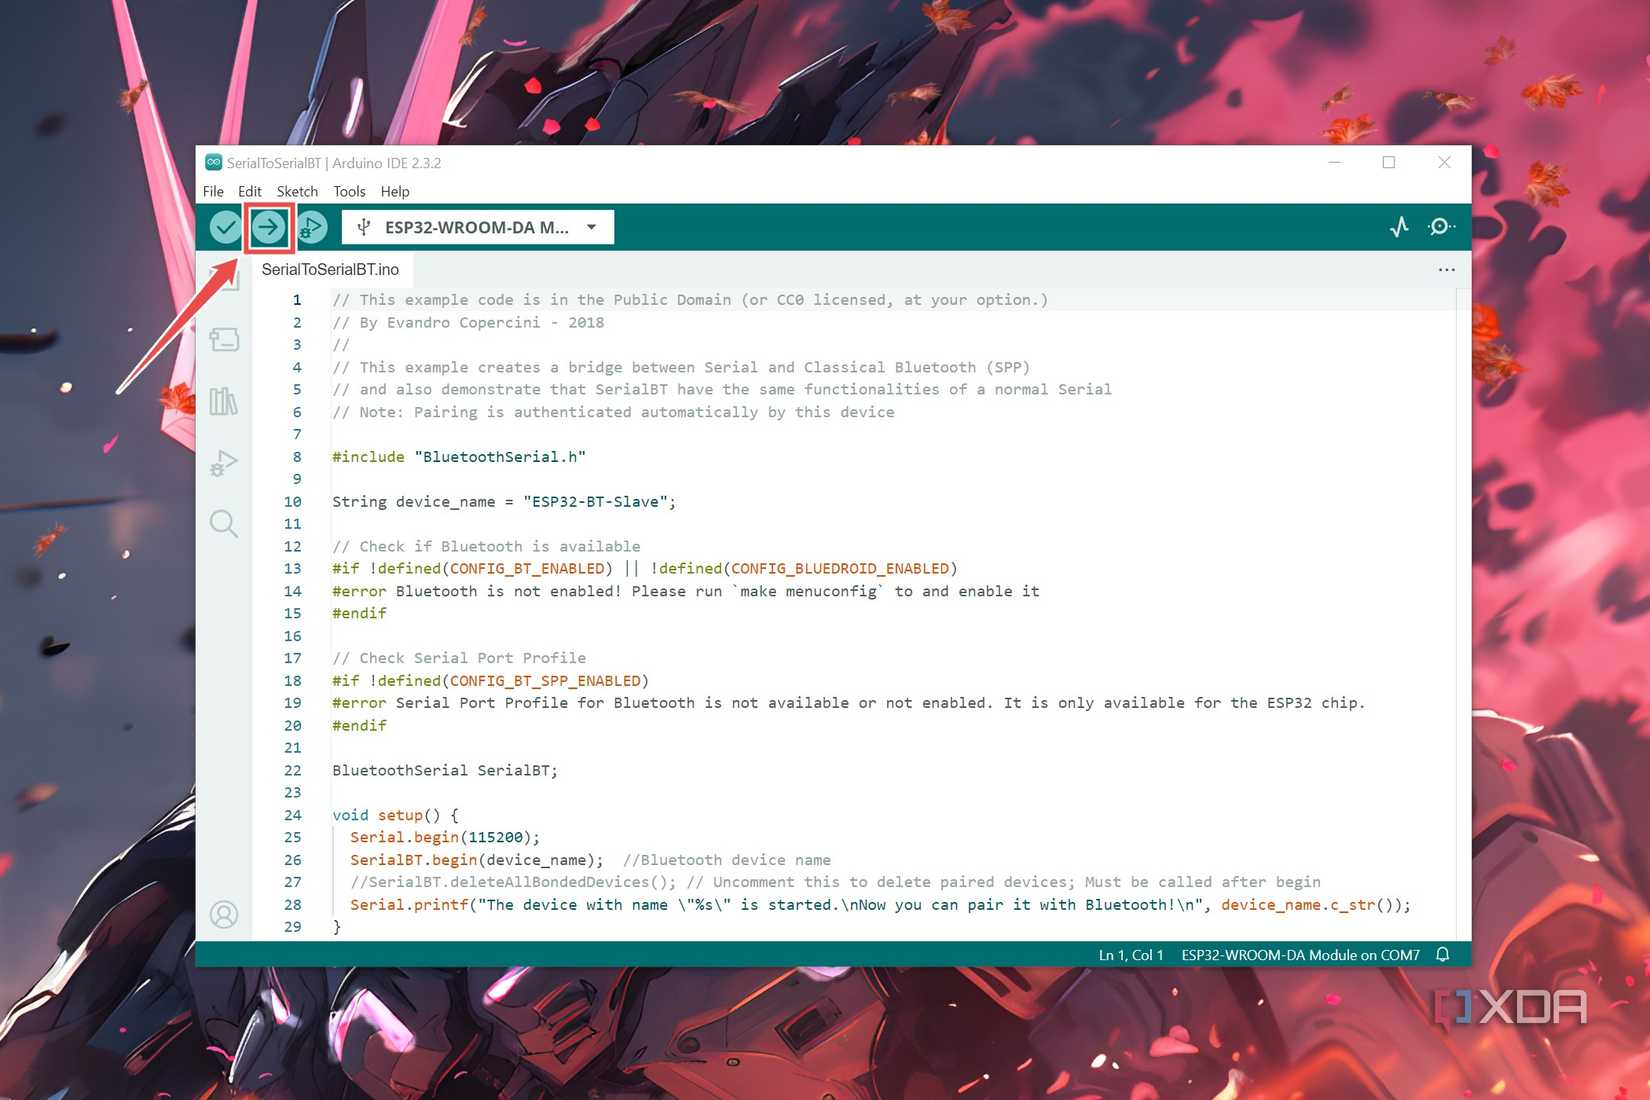Screen dimensions: 1650x1100
Task: Minimize the Arduino IDE window
Action: (x=1334, y=162)
